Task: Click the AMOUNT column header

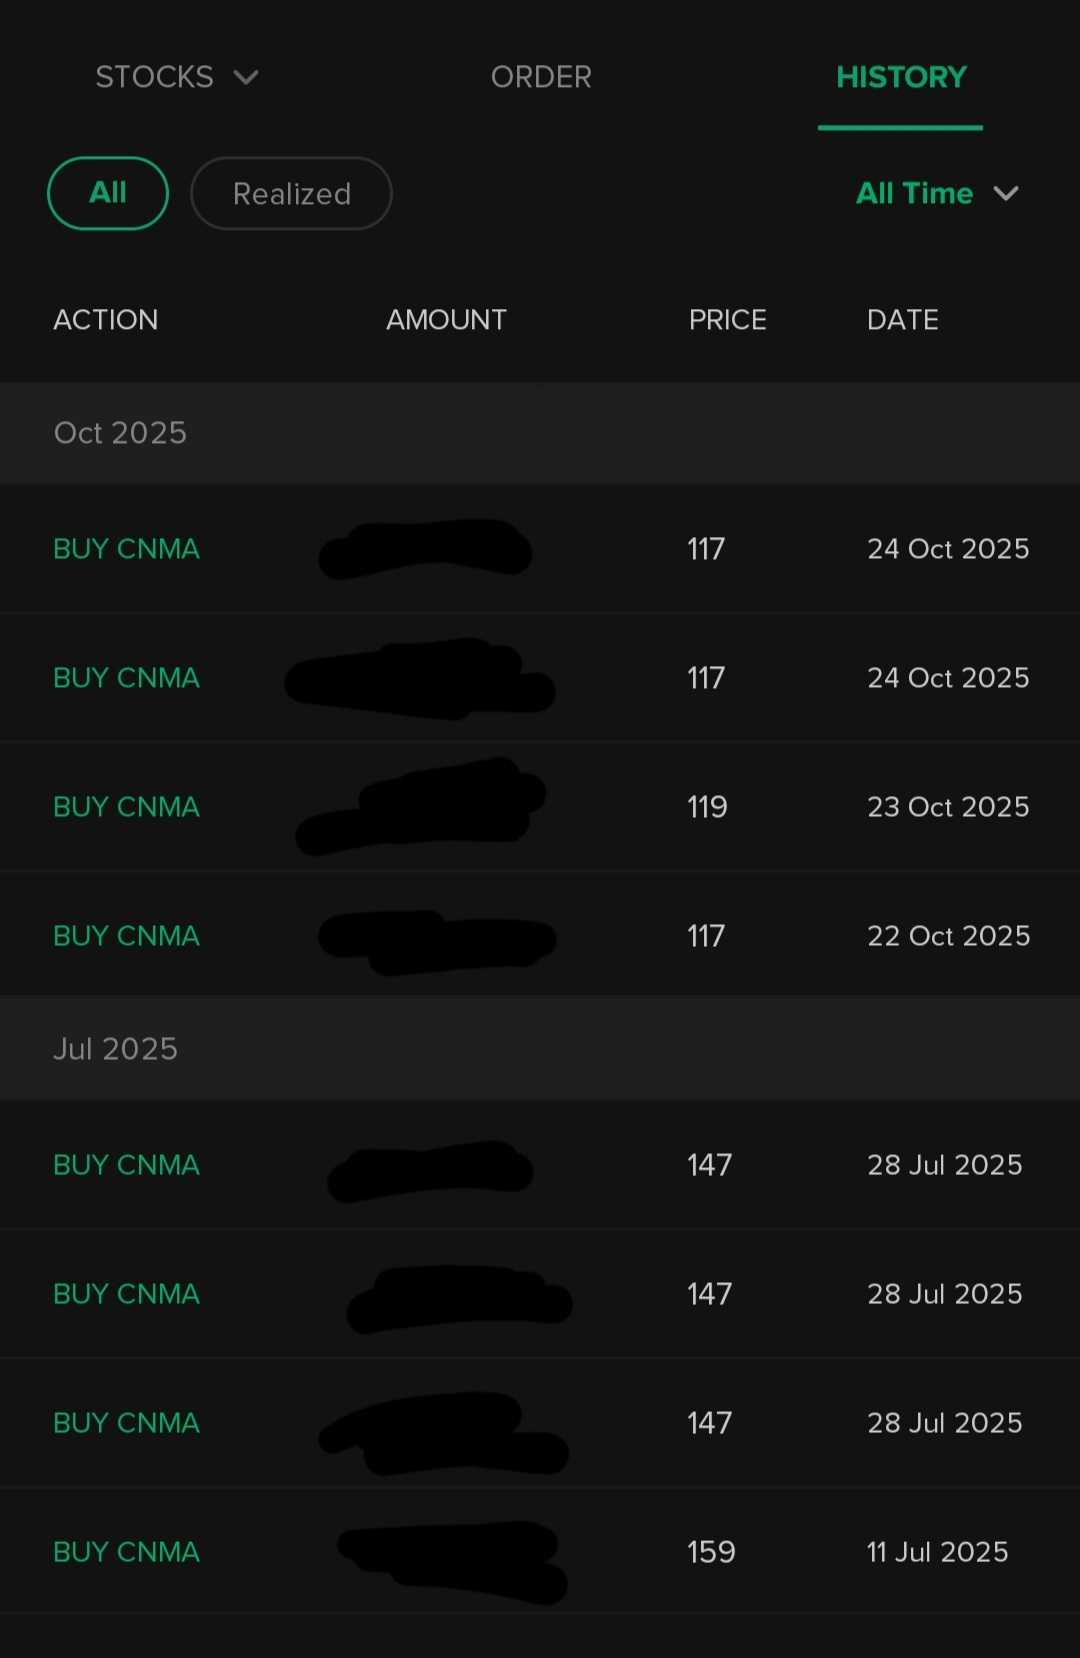Action: pos(446,320)
